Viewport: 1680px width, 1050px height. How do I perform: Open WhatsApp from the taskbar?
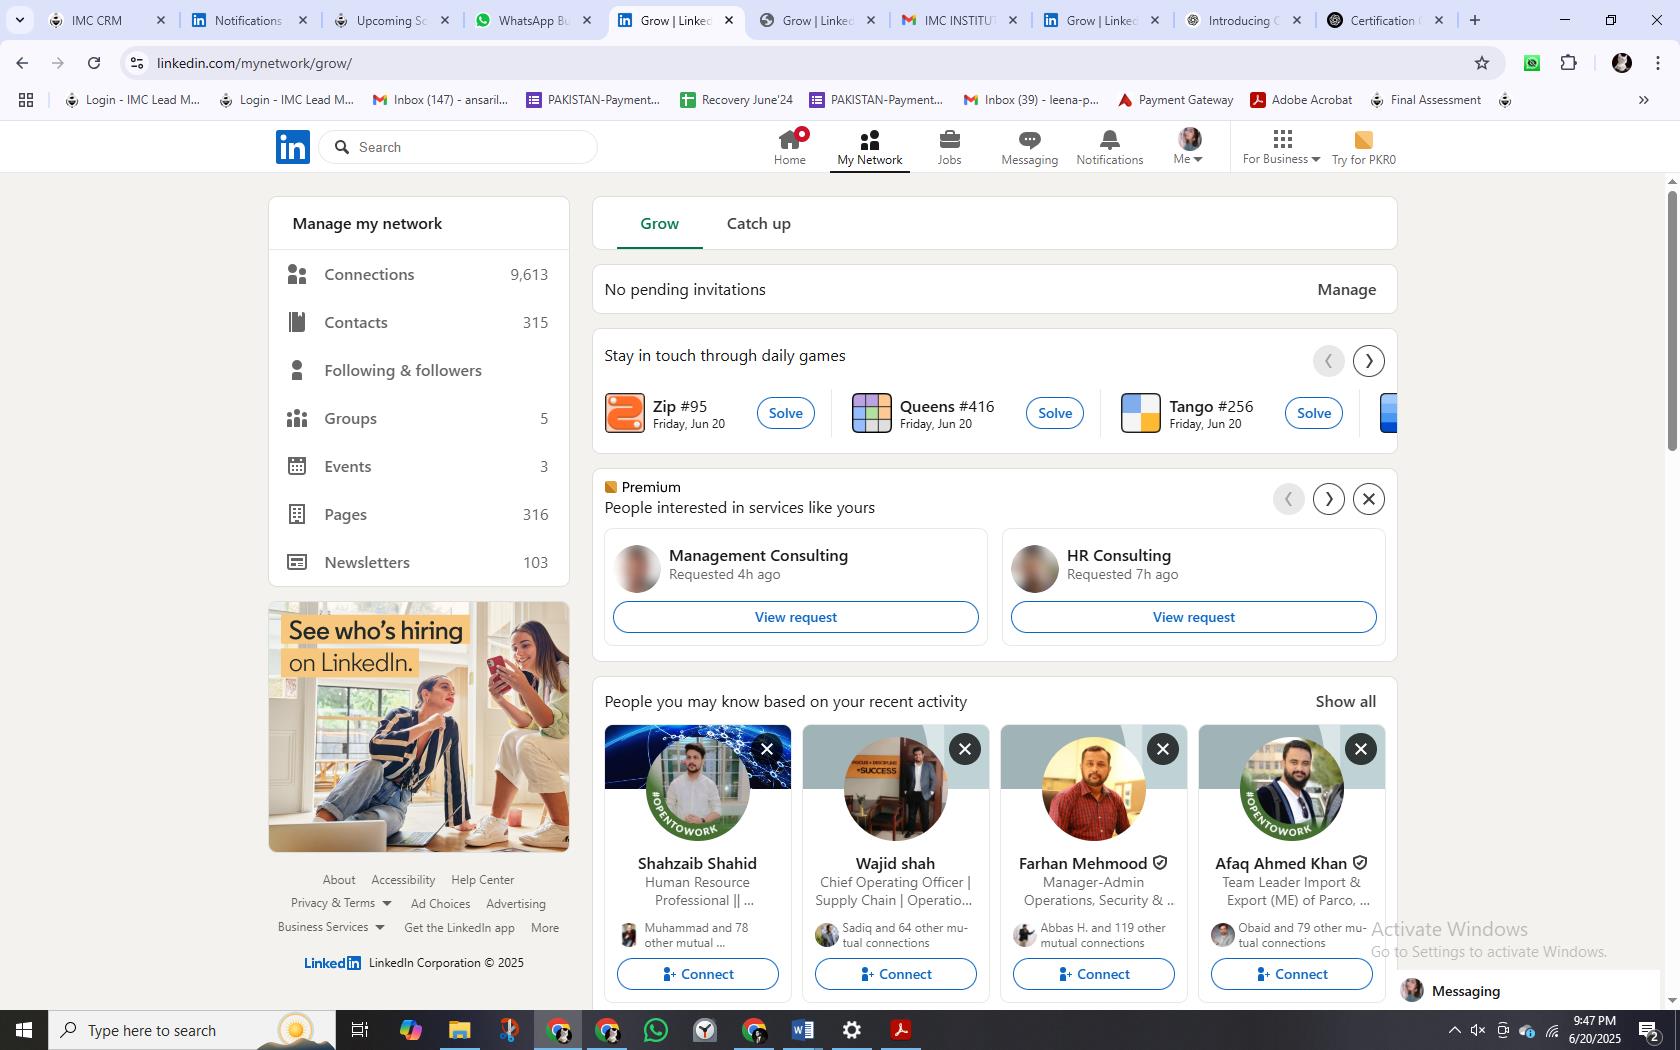656,1030
